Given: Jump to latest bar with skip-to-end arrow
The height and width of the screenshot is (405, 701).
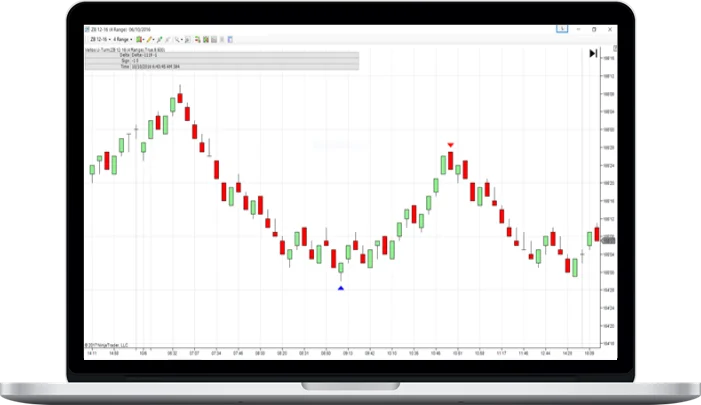Looking at the screenshot, I should click(593, 53).
